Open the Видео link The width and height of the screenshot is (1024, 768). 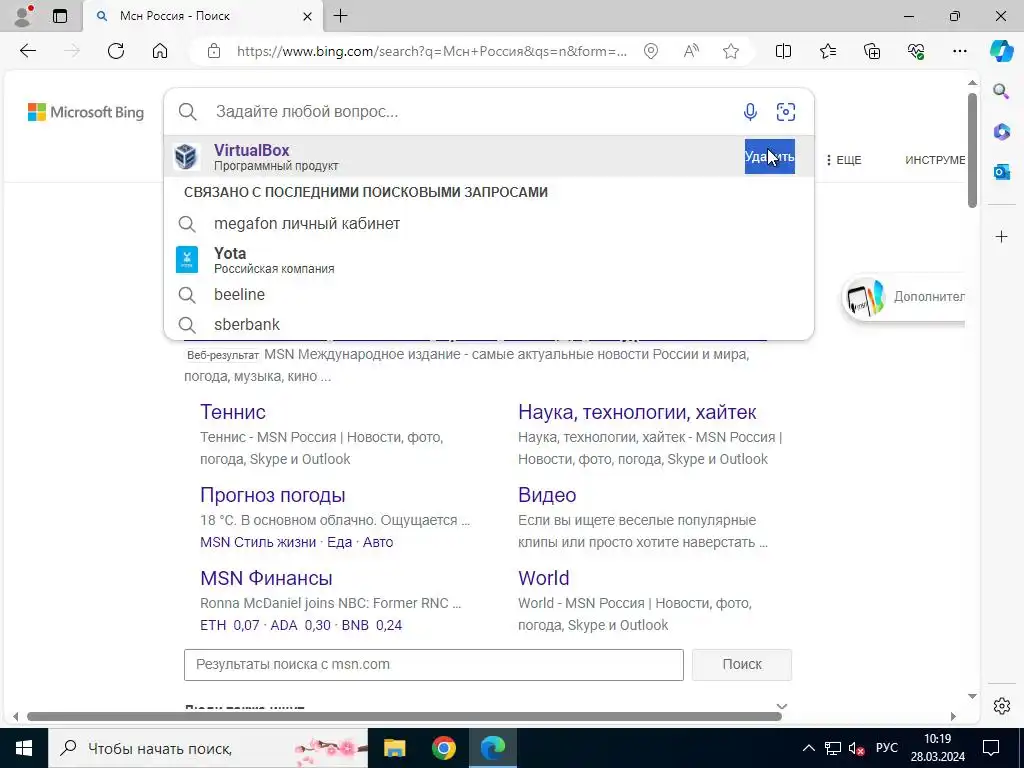[547, 495]
